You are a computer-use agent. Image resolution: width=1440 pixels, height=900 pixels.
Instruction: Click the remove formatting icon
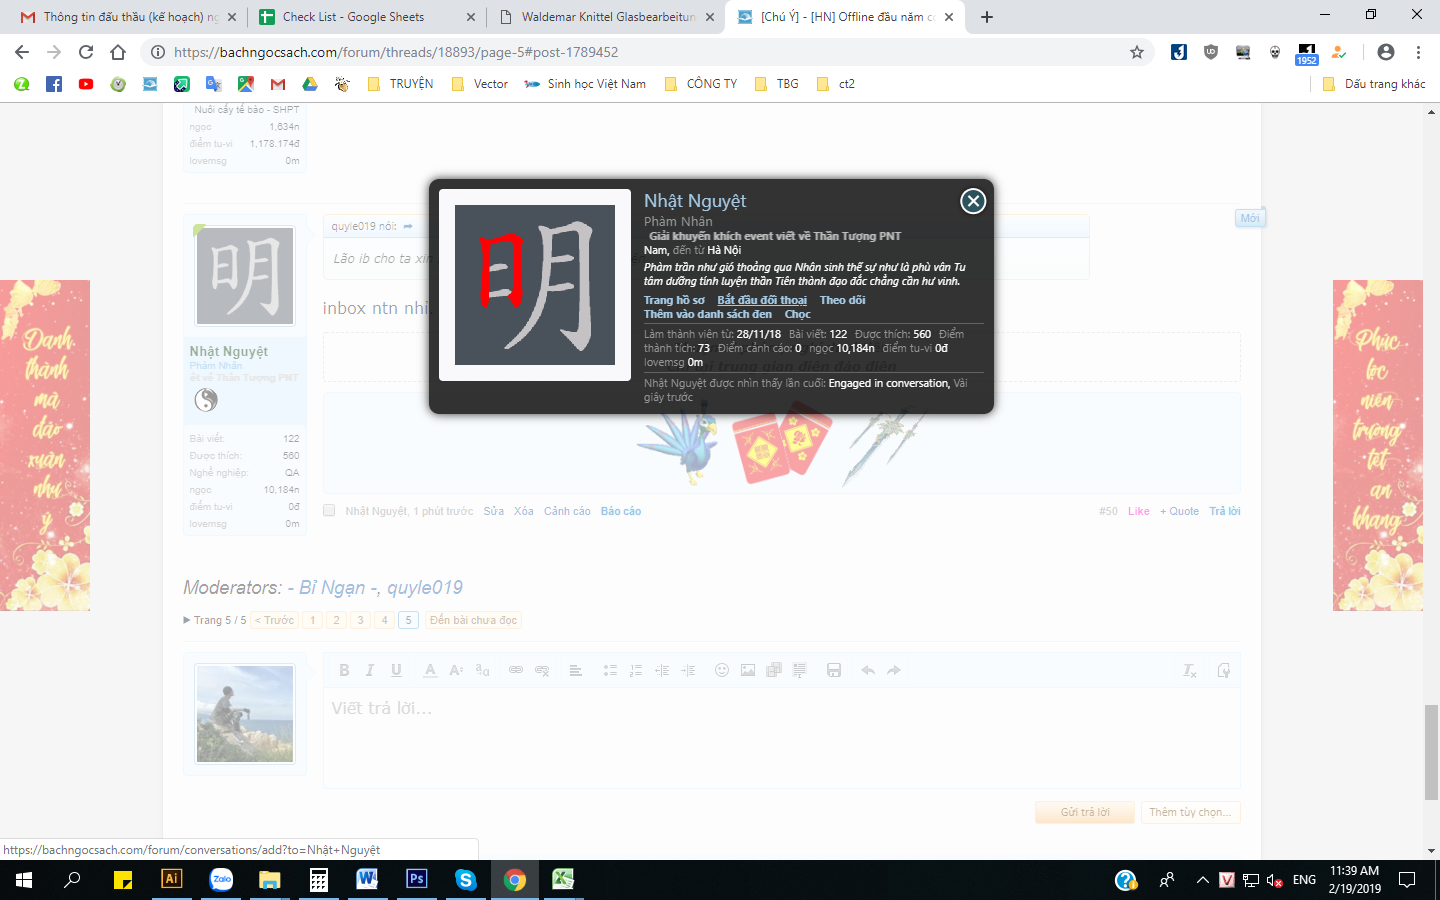(x=1189, y=671)
